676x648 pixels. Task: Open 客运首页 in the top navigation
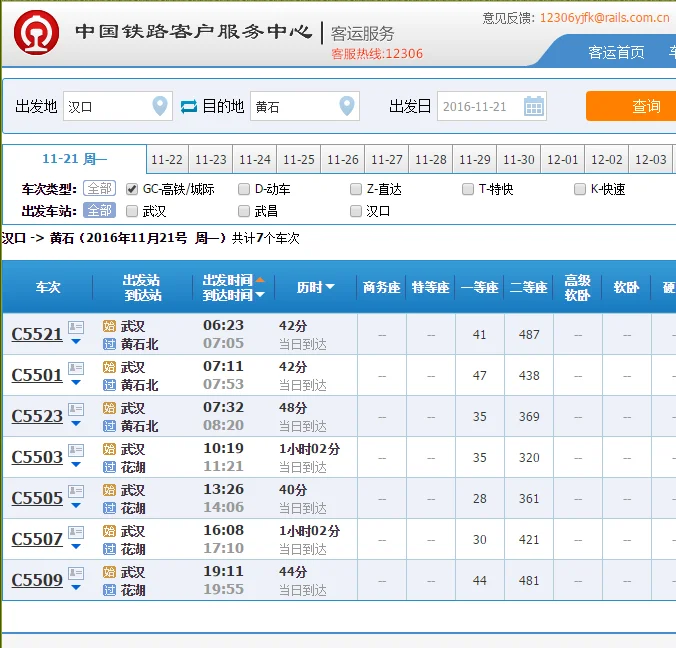(617, 53)
